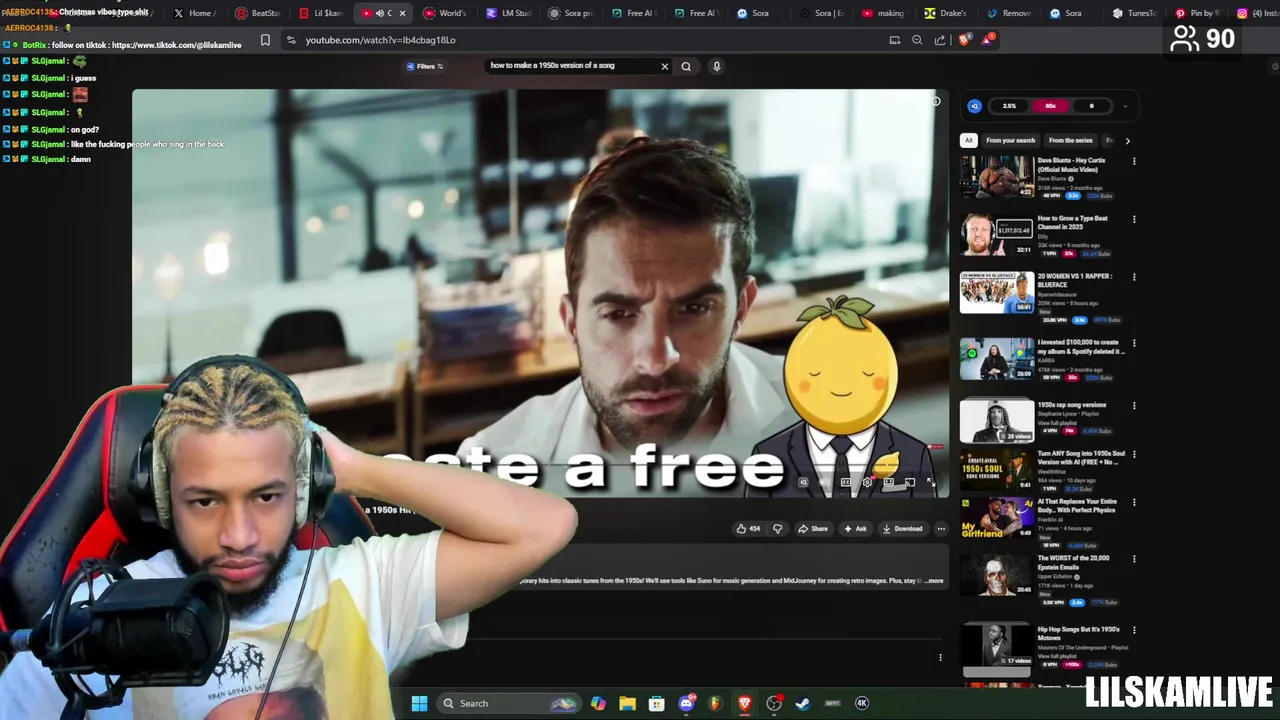Click the browser address bar URL
The image size is (1280, 720).
click(380, 40)
